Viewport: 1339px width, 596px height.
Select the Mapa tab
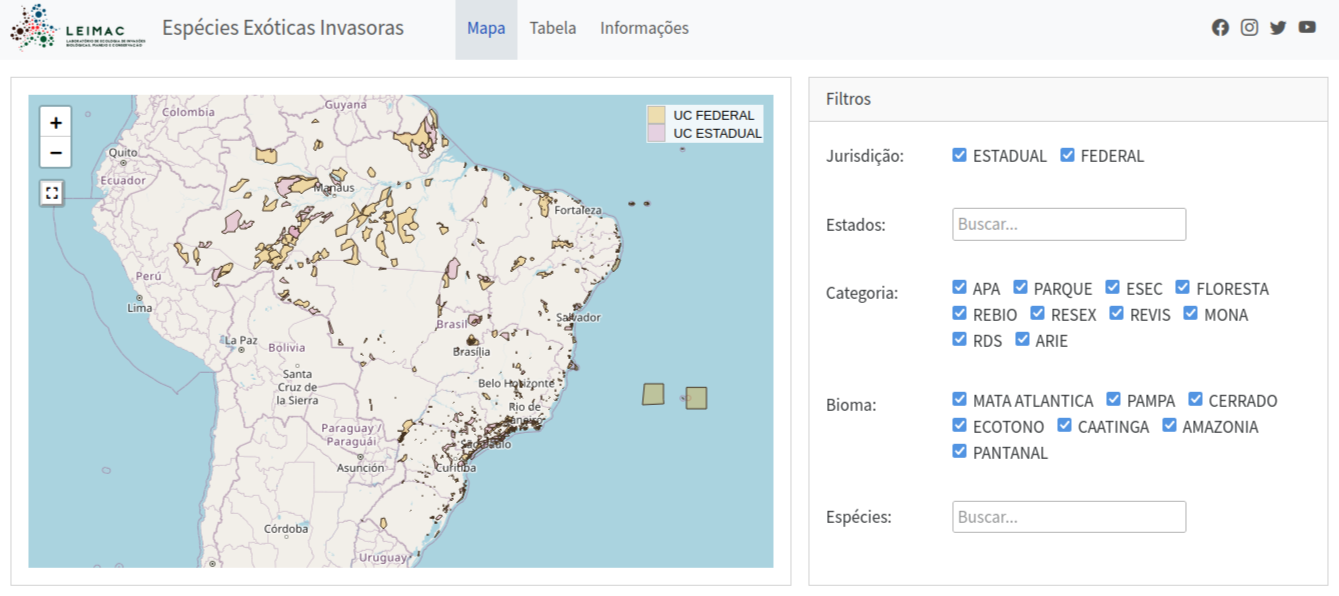[486, 28]
